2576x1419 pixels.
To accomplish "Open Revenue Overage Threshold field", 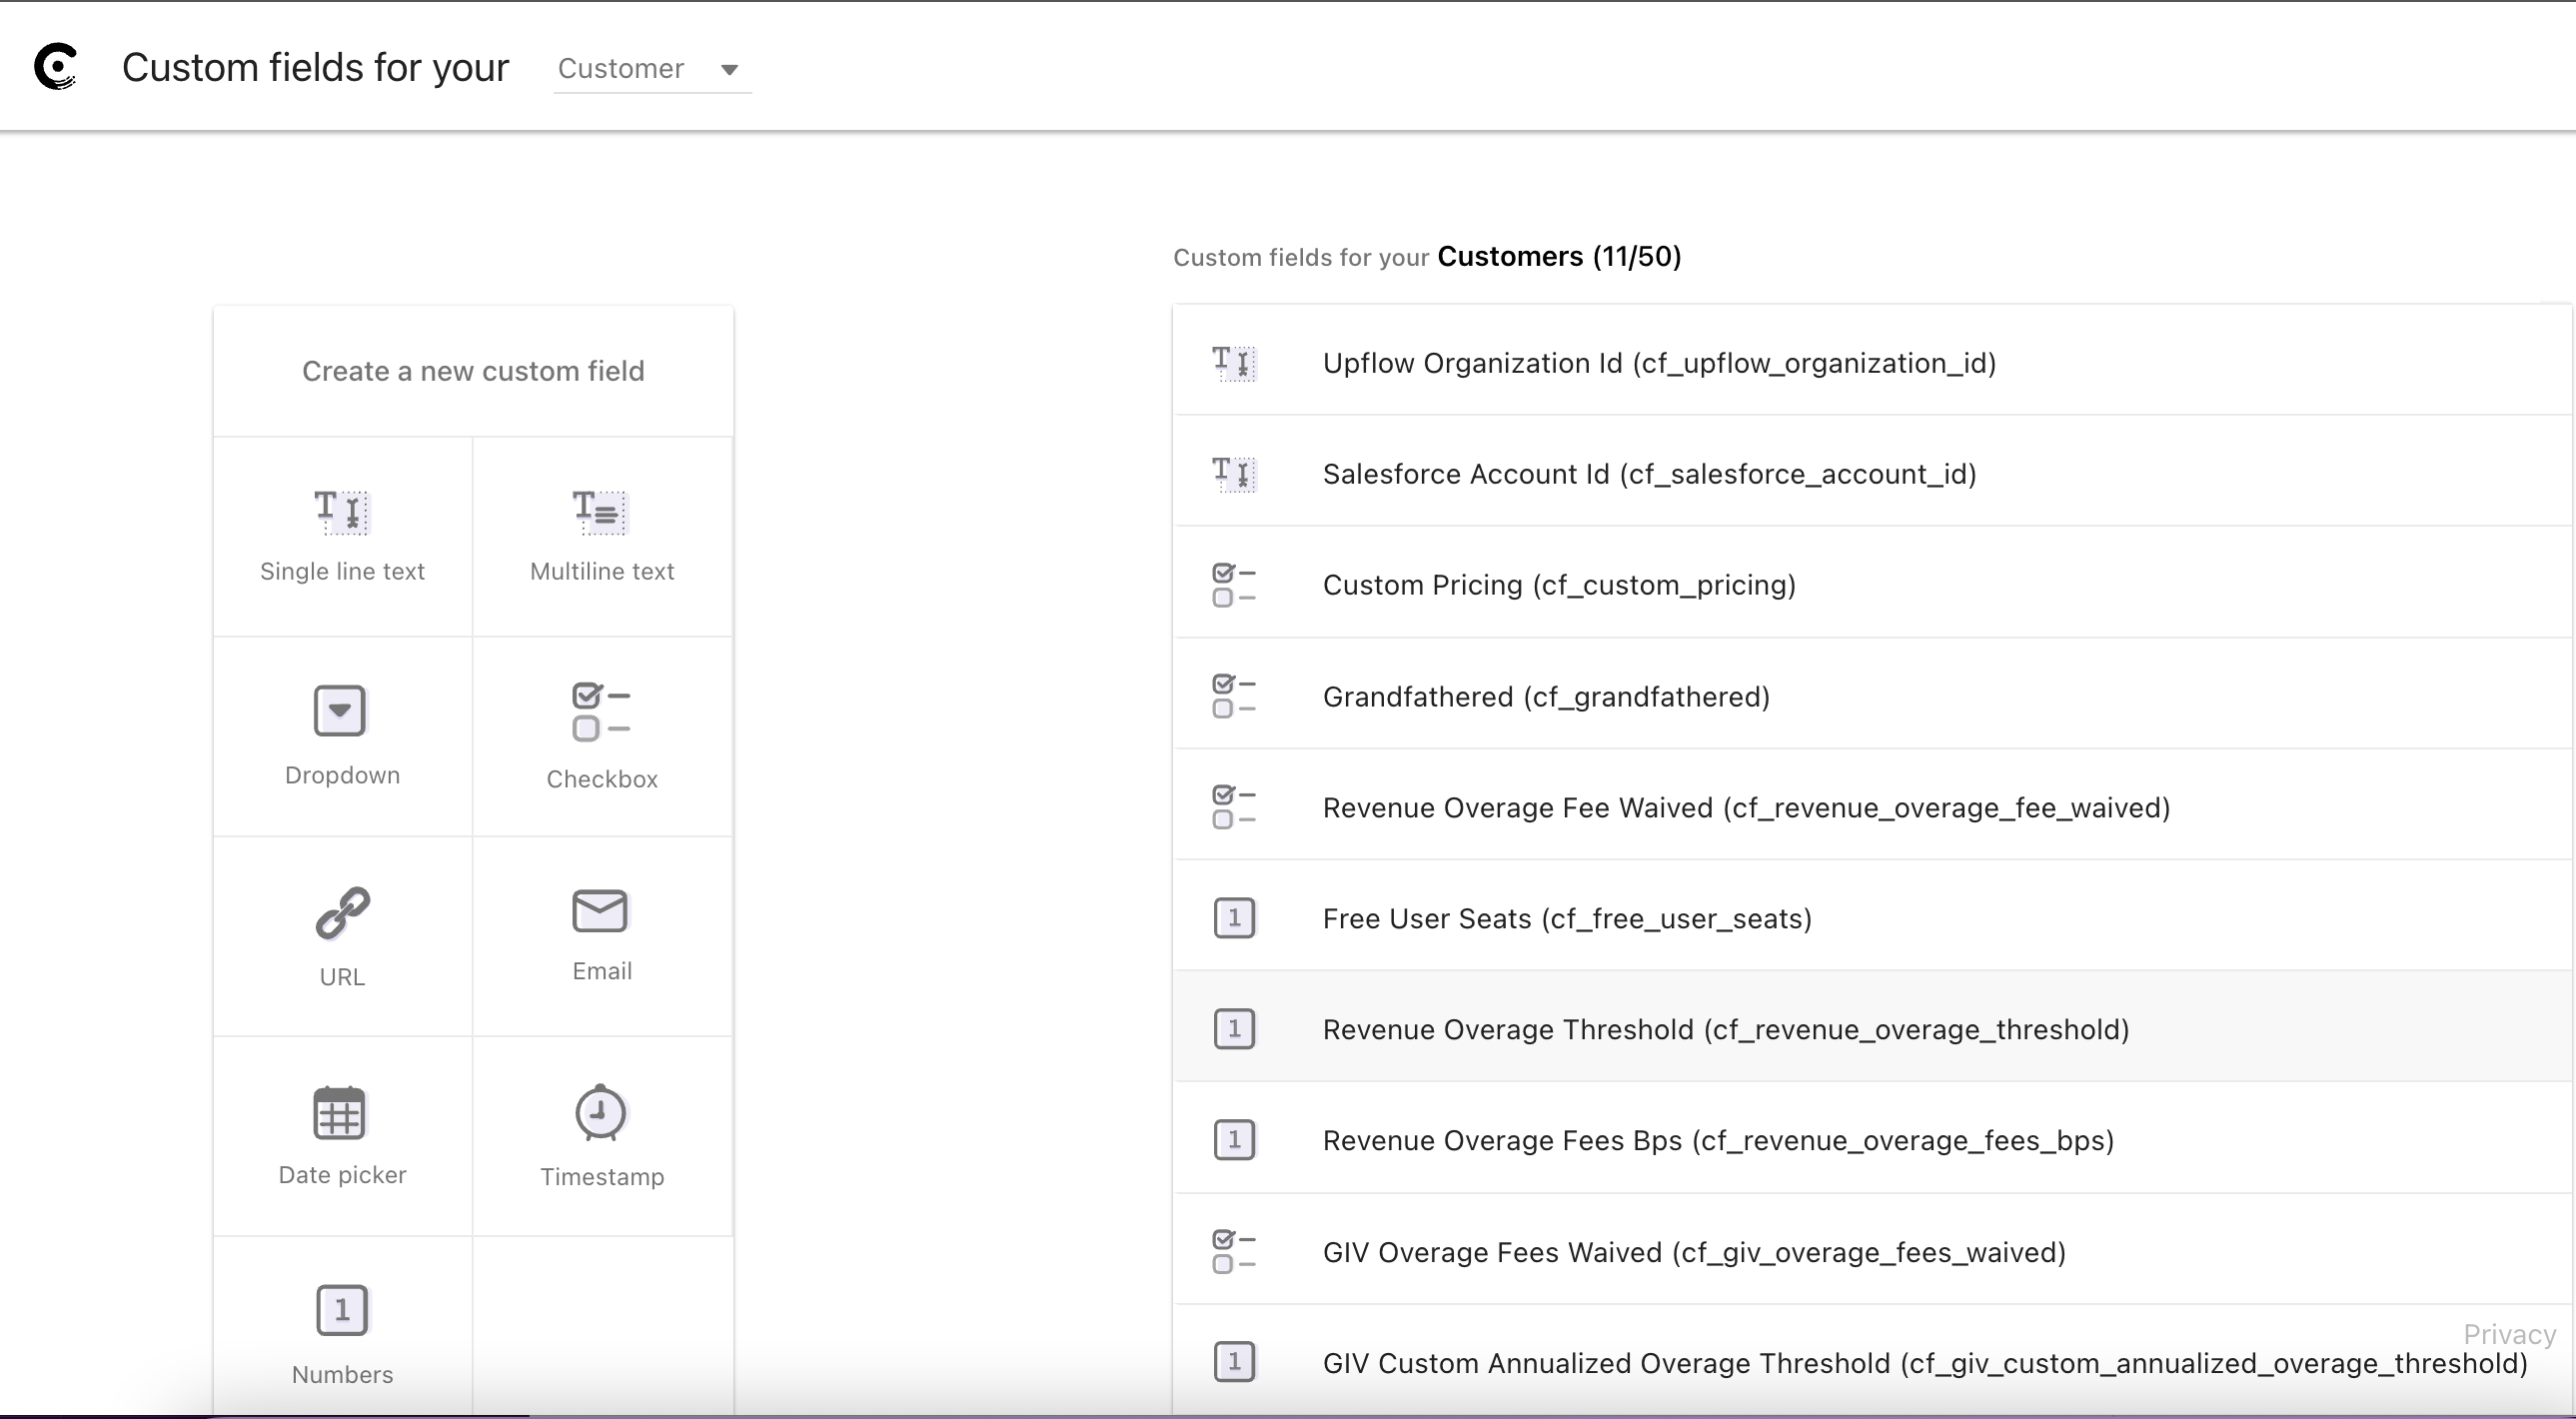I will (x=1872, y=1026).
